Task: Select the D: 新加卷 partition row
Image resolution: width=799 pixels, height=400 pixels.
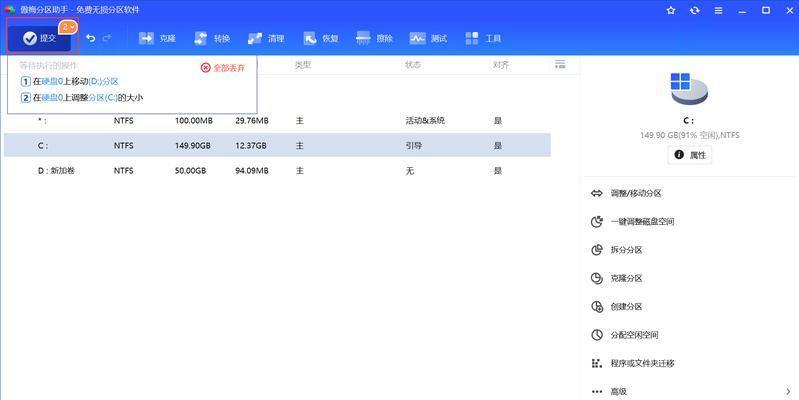Action: [x=277, y=171]
